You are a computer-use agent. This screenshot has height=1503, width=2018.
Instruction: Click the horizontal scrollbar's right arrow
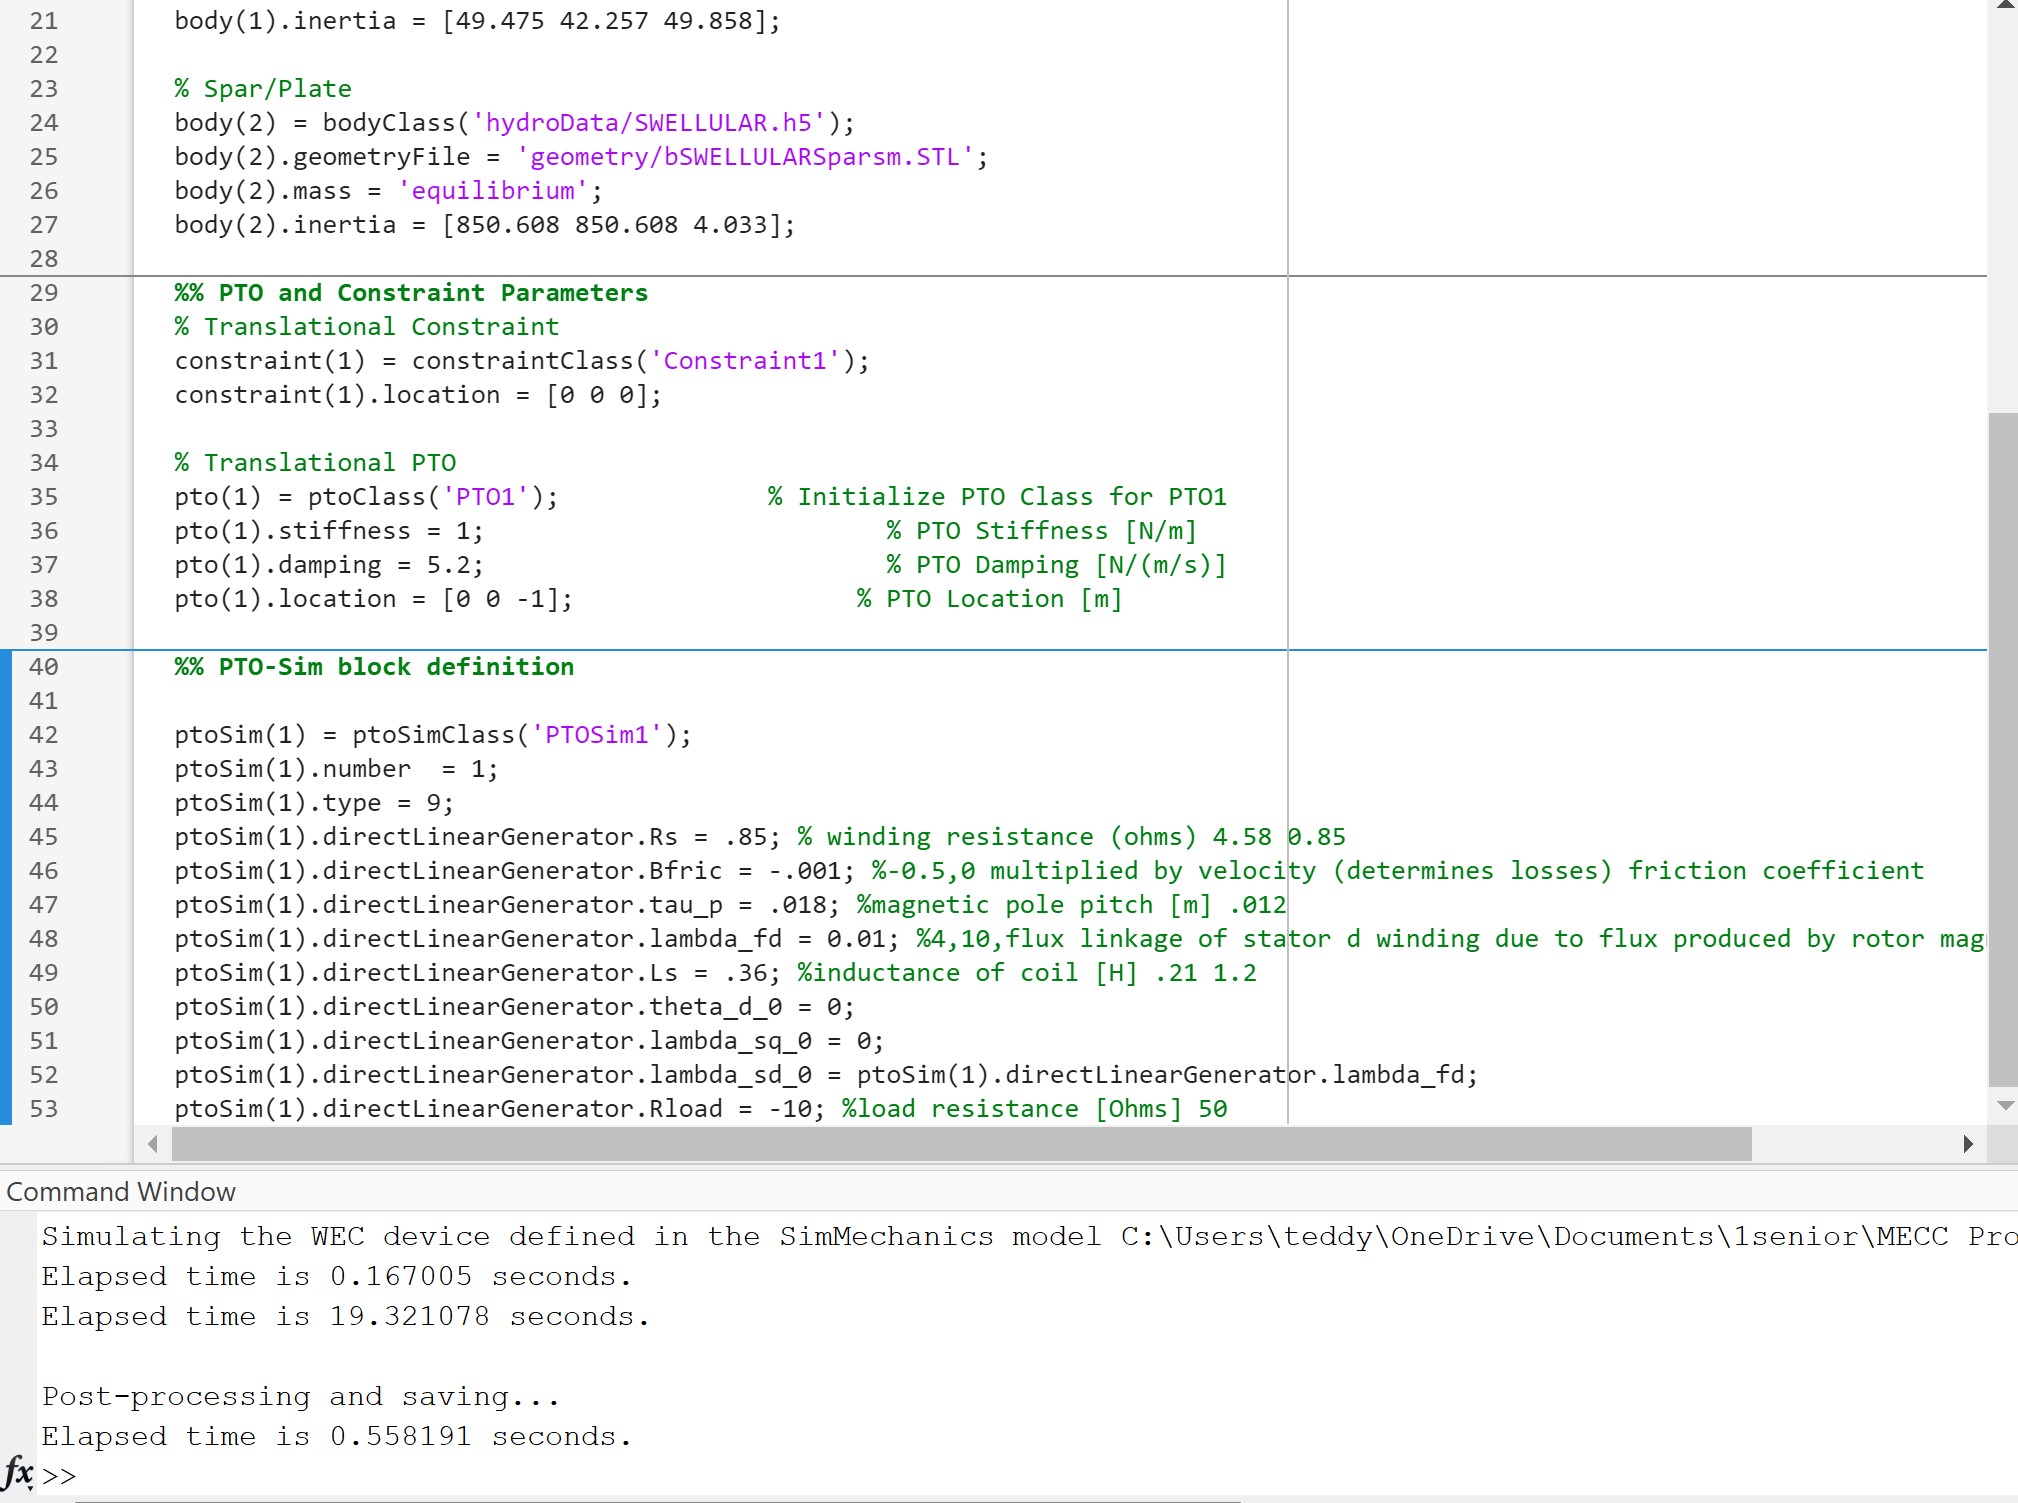[1967, 1144]
